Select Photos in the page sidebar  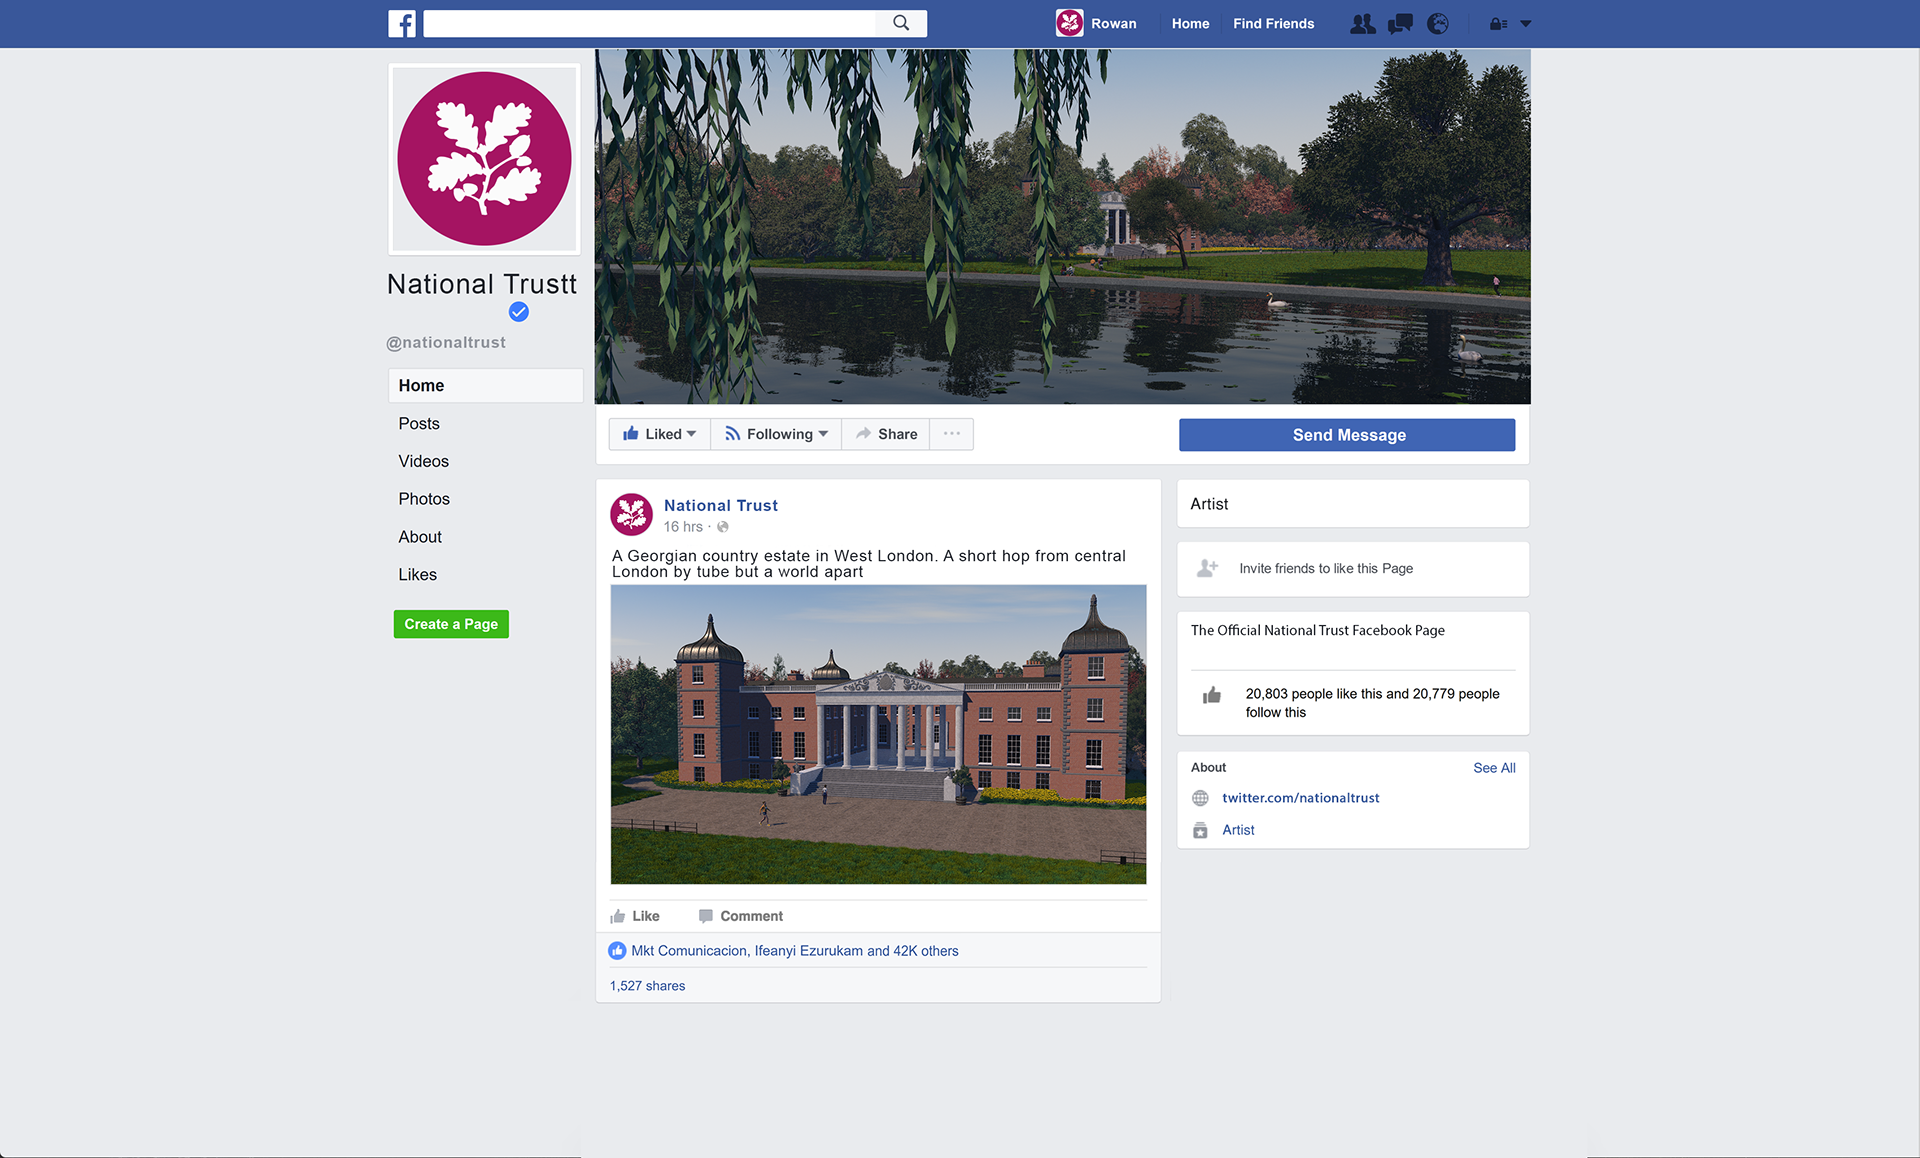point(424,499)
